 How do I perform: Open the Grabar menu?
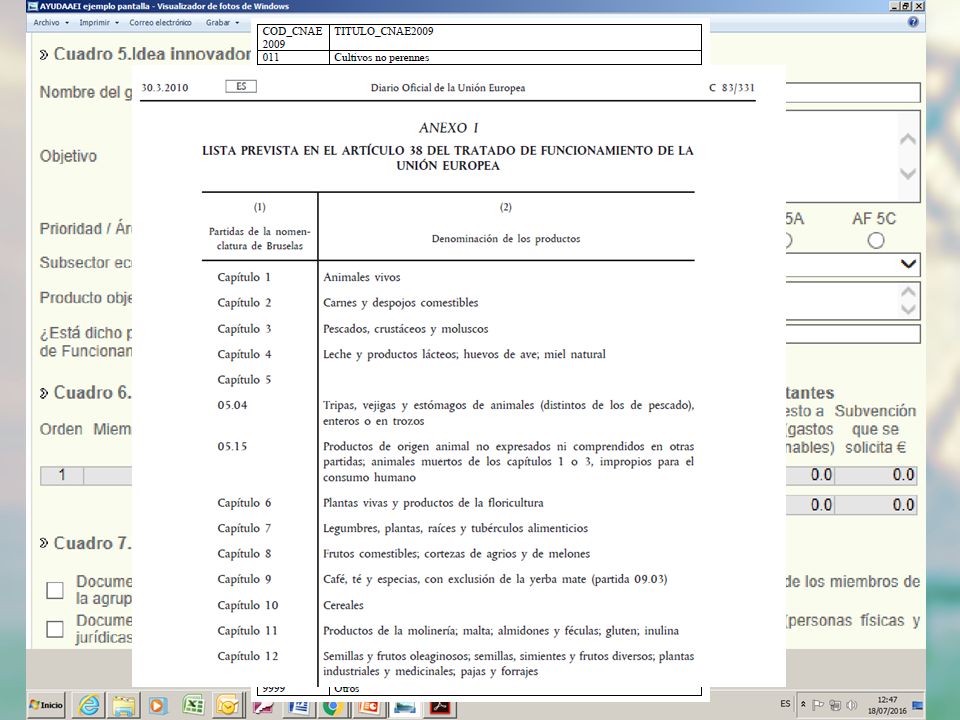point(222,23)
